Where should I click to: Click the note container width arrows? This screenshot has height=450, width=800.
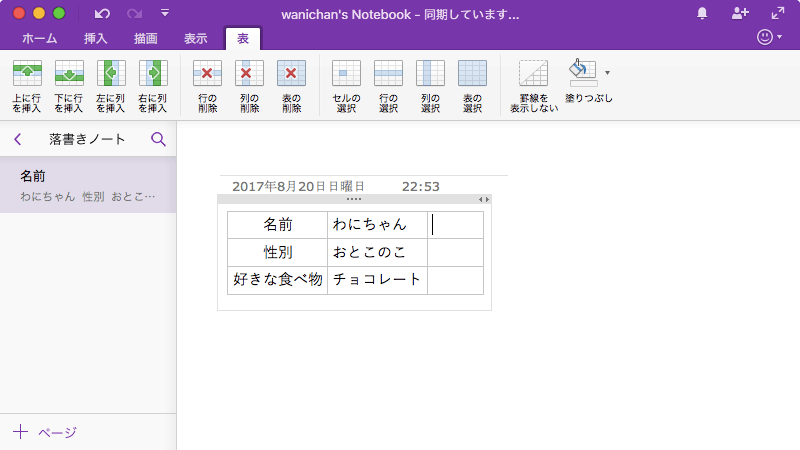click(x=484, y=199)
